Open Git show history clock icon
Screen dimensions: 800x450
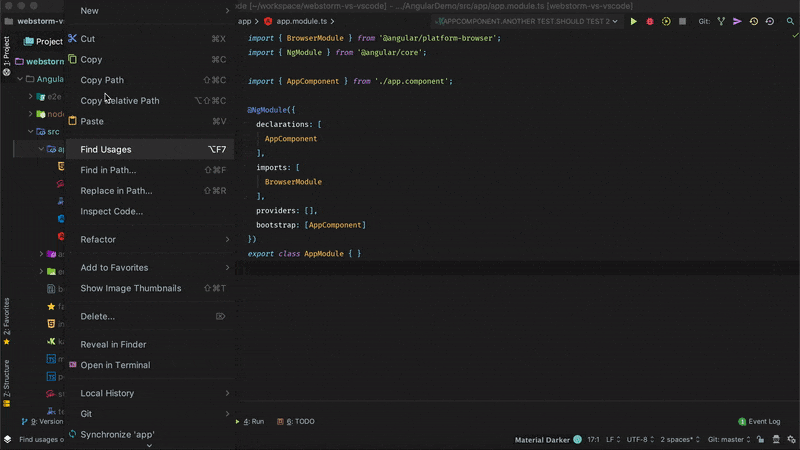point(754,21)
